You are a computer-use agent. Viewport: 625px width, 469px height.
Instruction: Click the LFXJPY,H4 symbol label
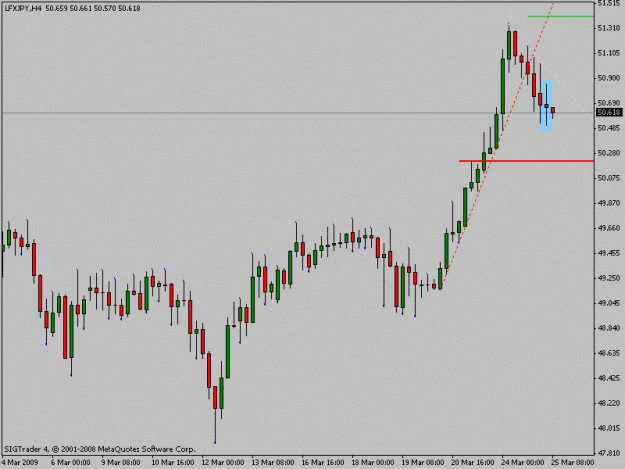[23, 8]
